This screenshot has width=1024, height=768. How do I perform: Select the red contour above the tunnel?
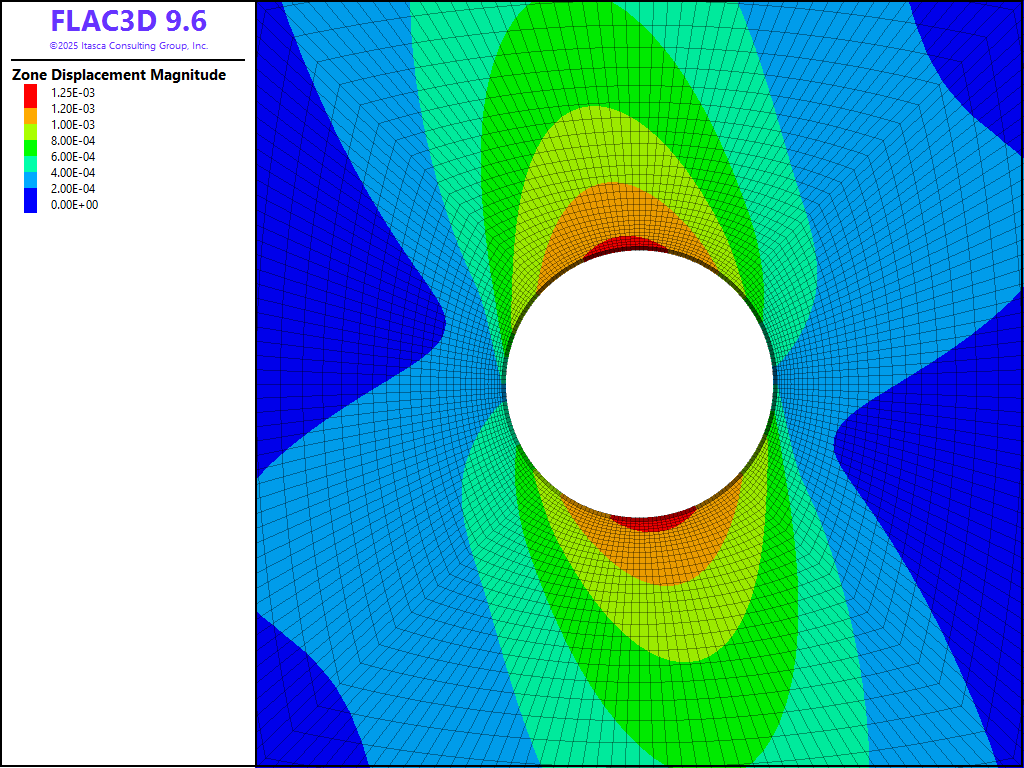pos(630,243)
